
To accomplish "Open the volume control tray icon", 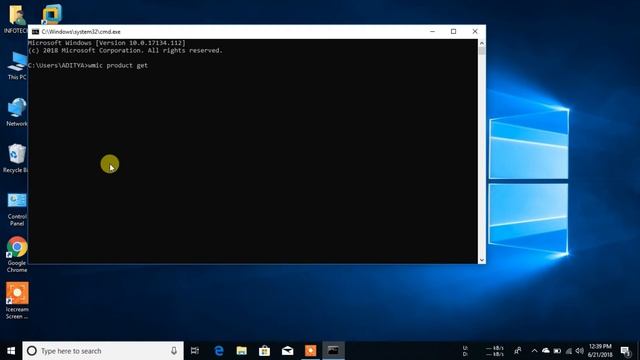I will (580, 351).
